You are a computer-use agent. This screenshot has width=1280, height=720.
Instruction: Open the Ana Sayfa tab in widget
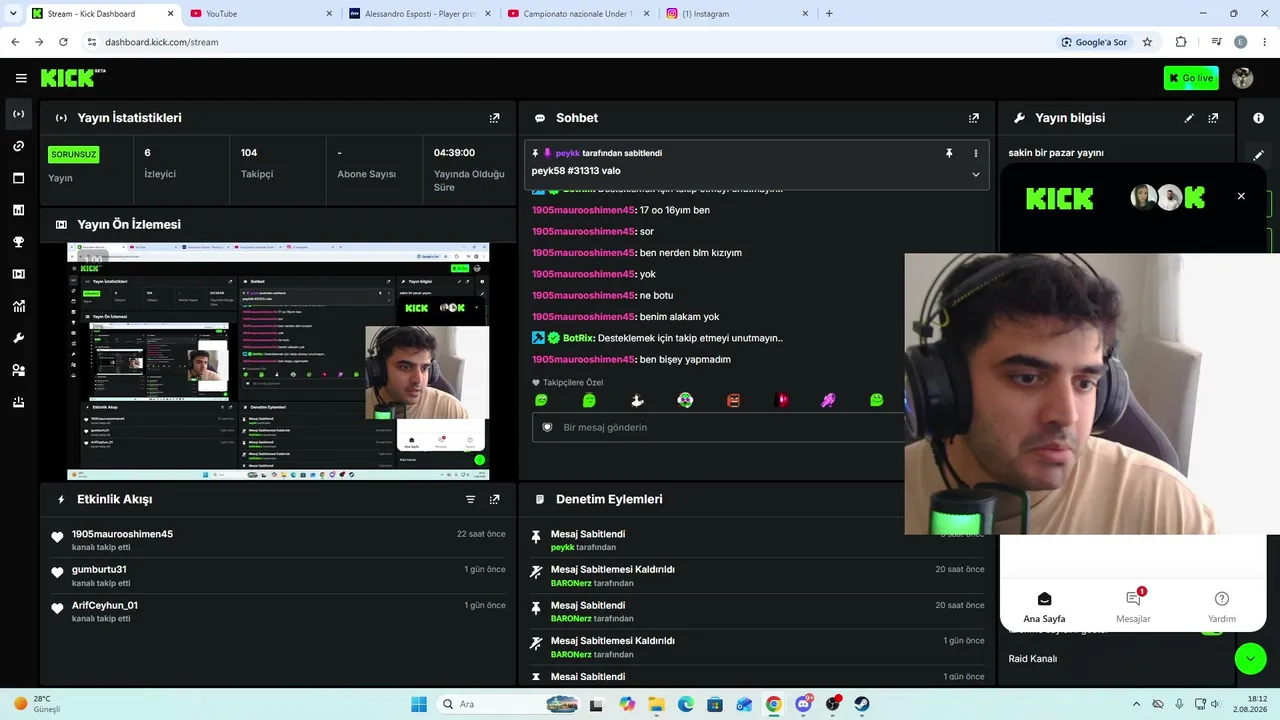(x=1044, y=606)
